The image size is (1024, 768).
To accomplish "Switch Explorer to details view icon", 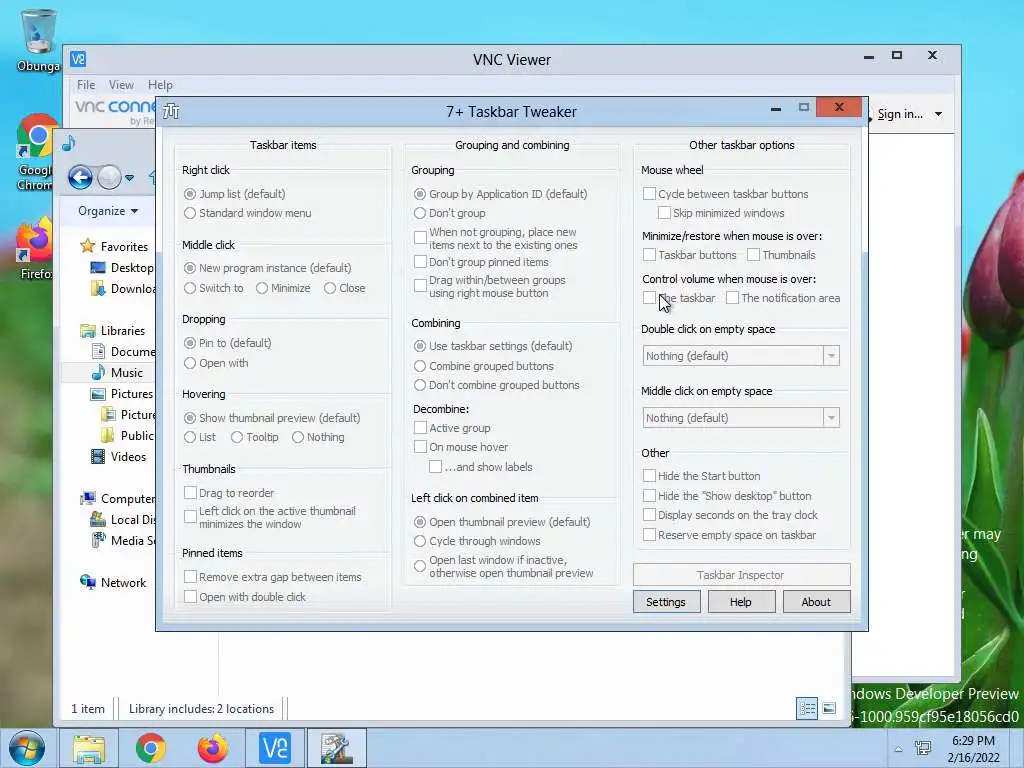I will point(807,708).
